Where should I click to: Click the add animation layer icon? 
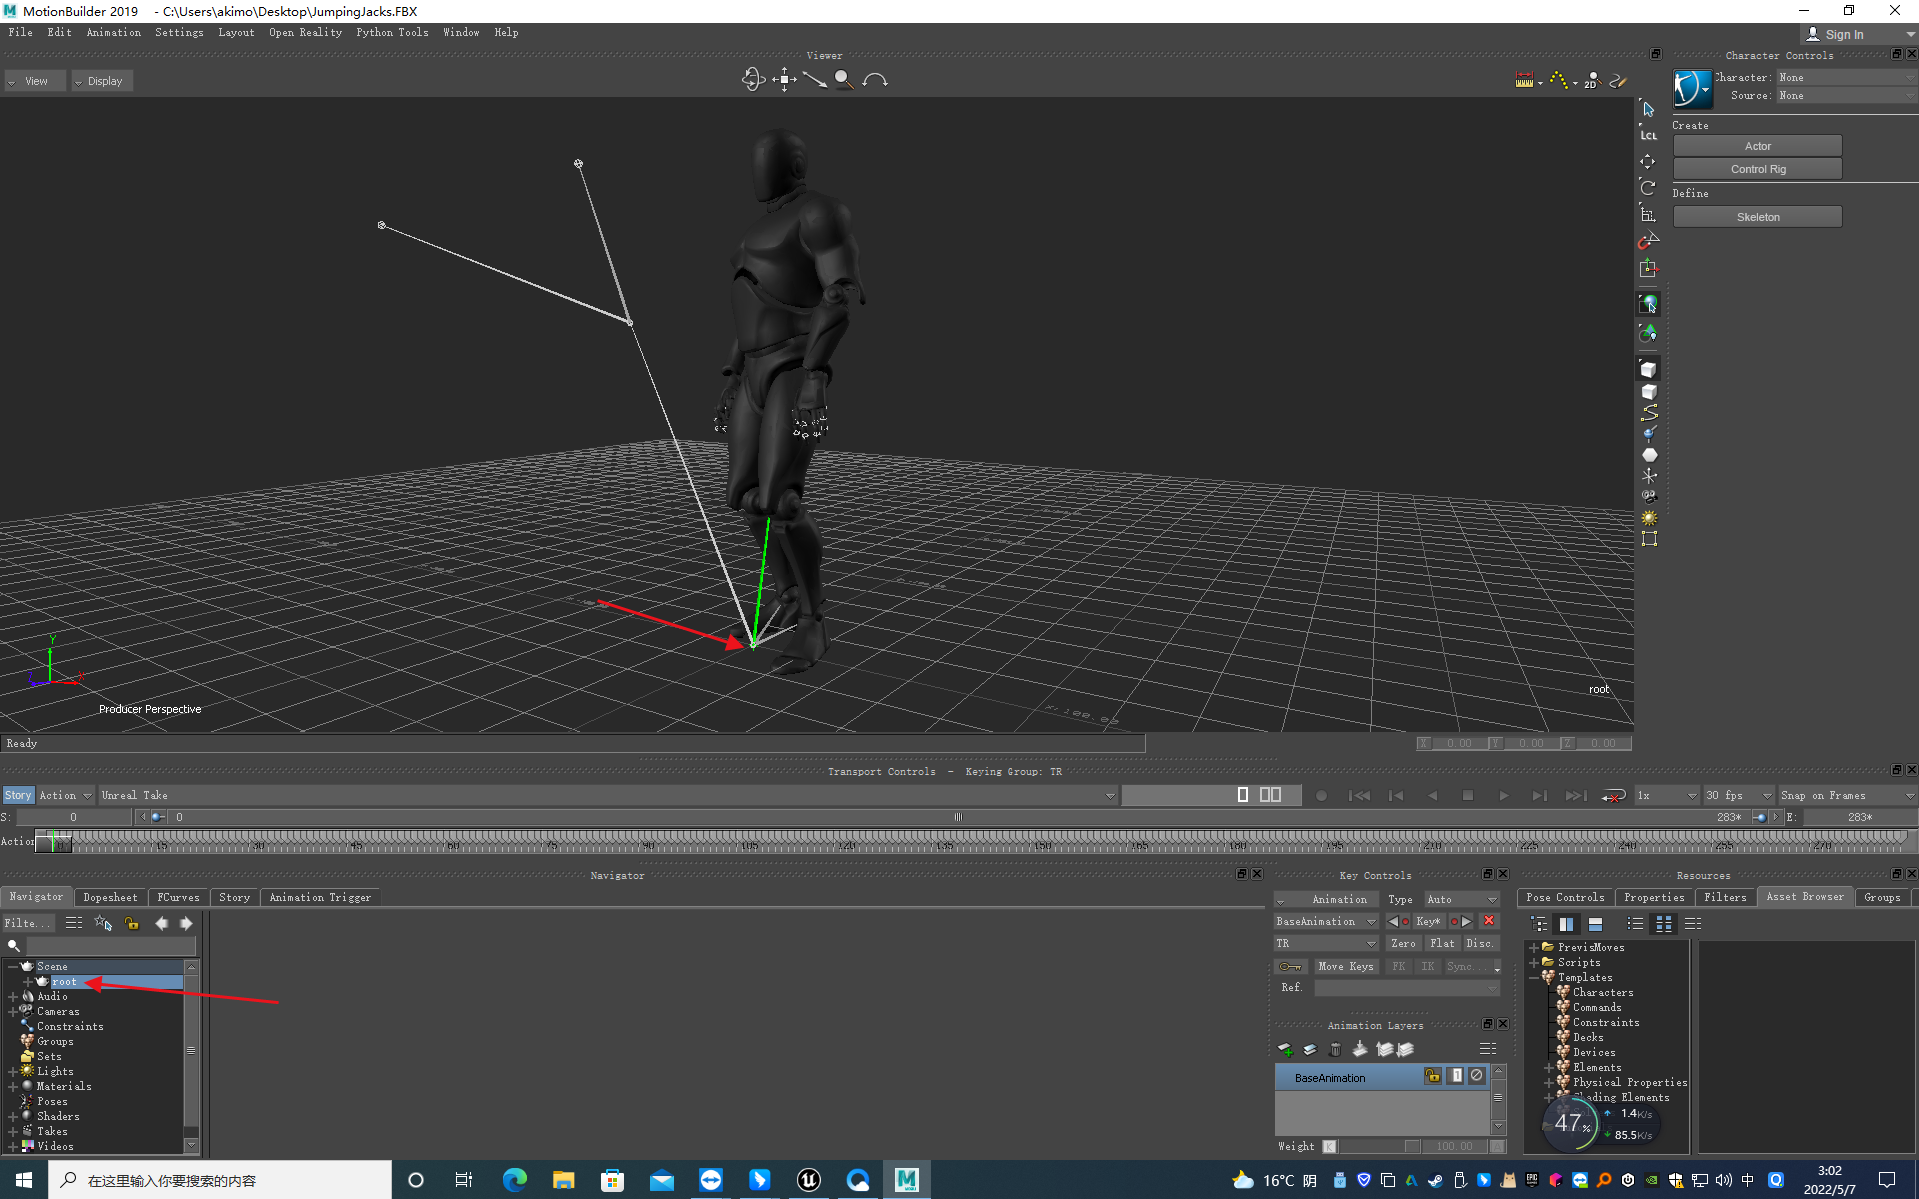(1285, 1049)
